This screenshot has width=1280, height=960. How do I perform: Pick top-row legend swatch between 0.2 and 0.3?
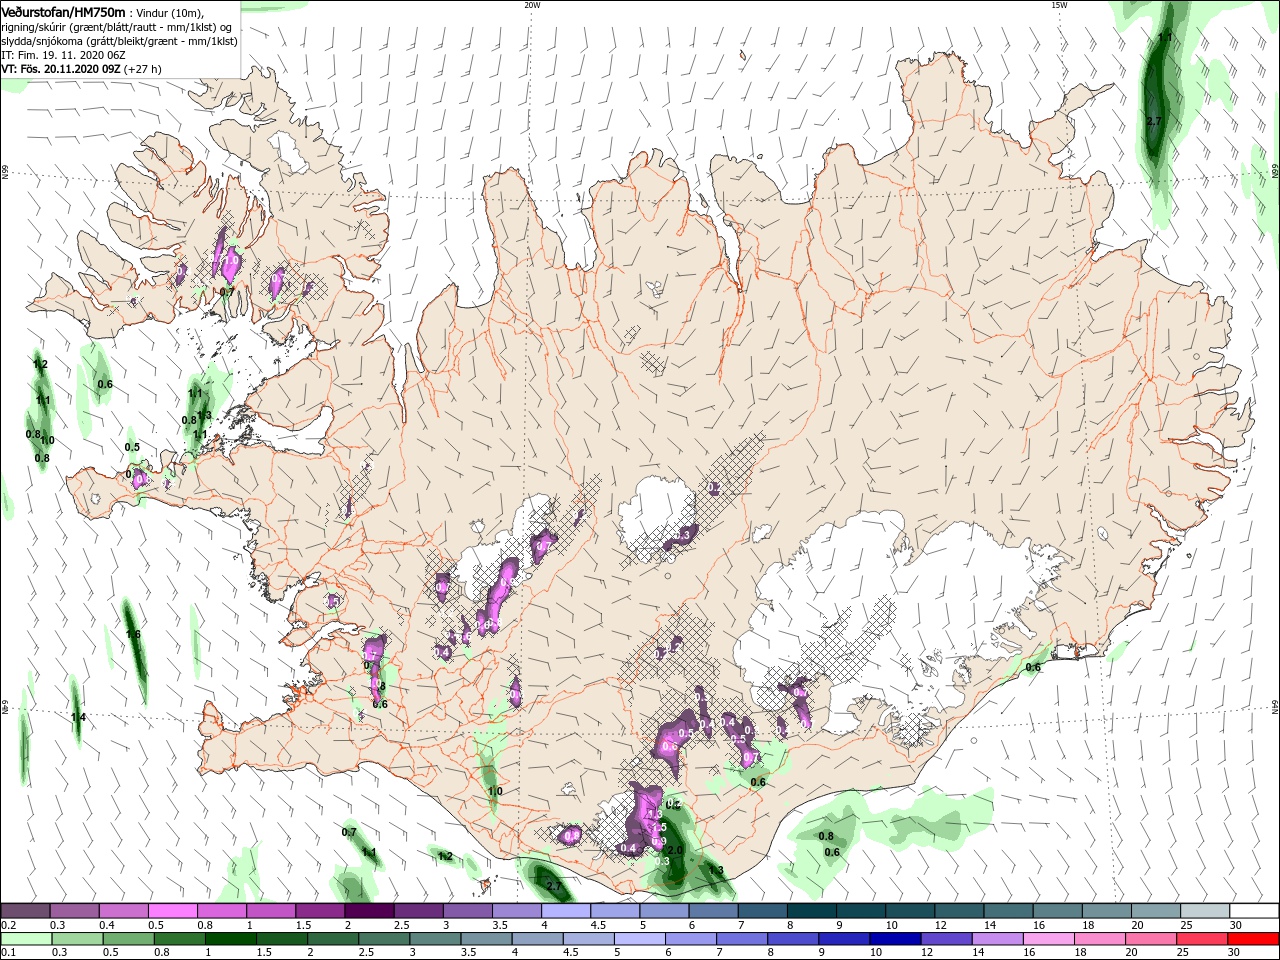[26, 910]
